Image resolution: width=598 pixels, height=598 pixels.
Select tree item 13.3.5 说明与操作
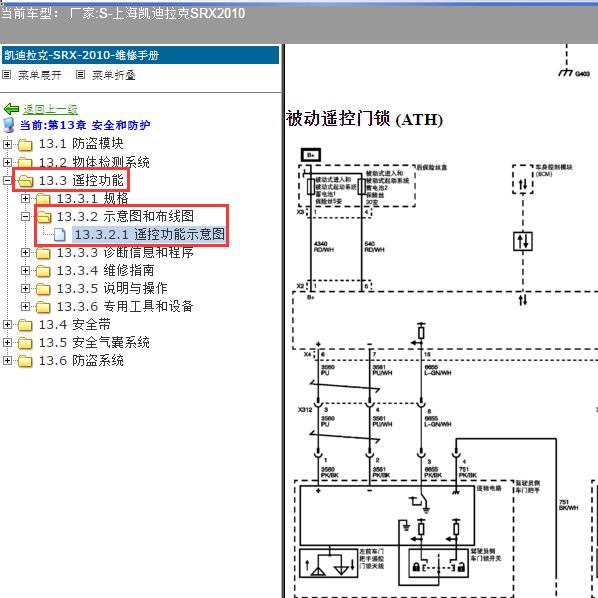[112, 288]
